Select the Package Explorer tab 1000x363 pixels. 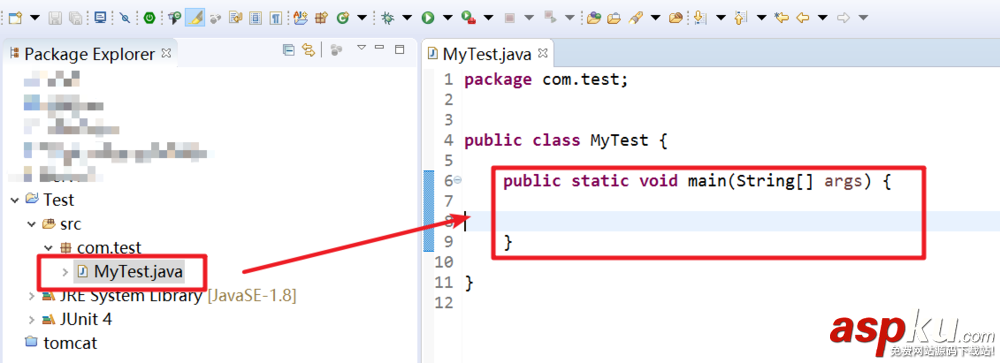(x=89, y=54)
